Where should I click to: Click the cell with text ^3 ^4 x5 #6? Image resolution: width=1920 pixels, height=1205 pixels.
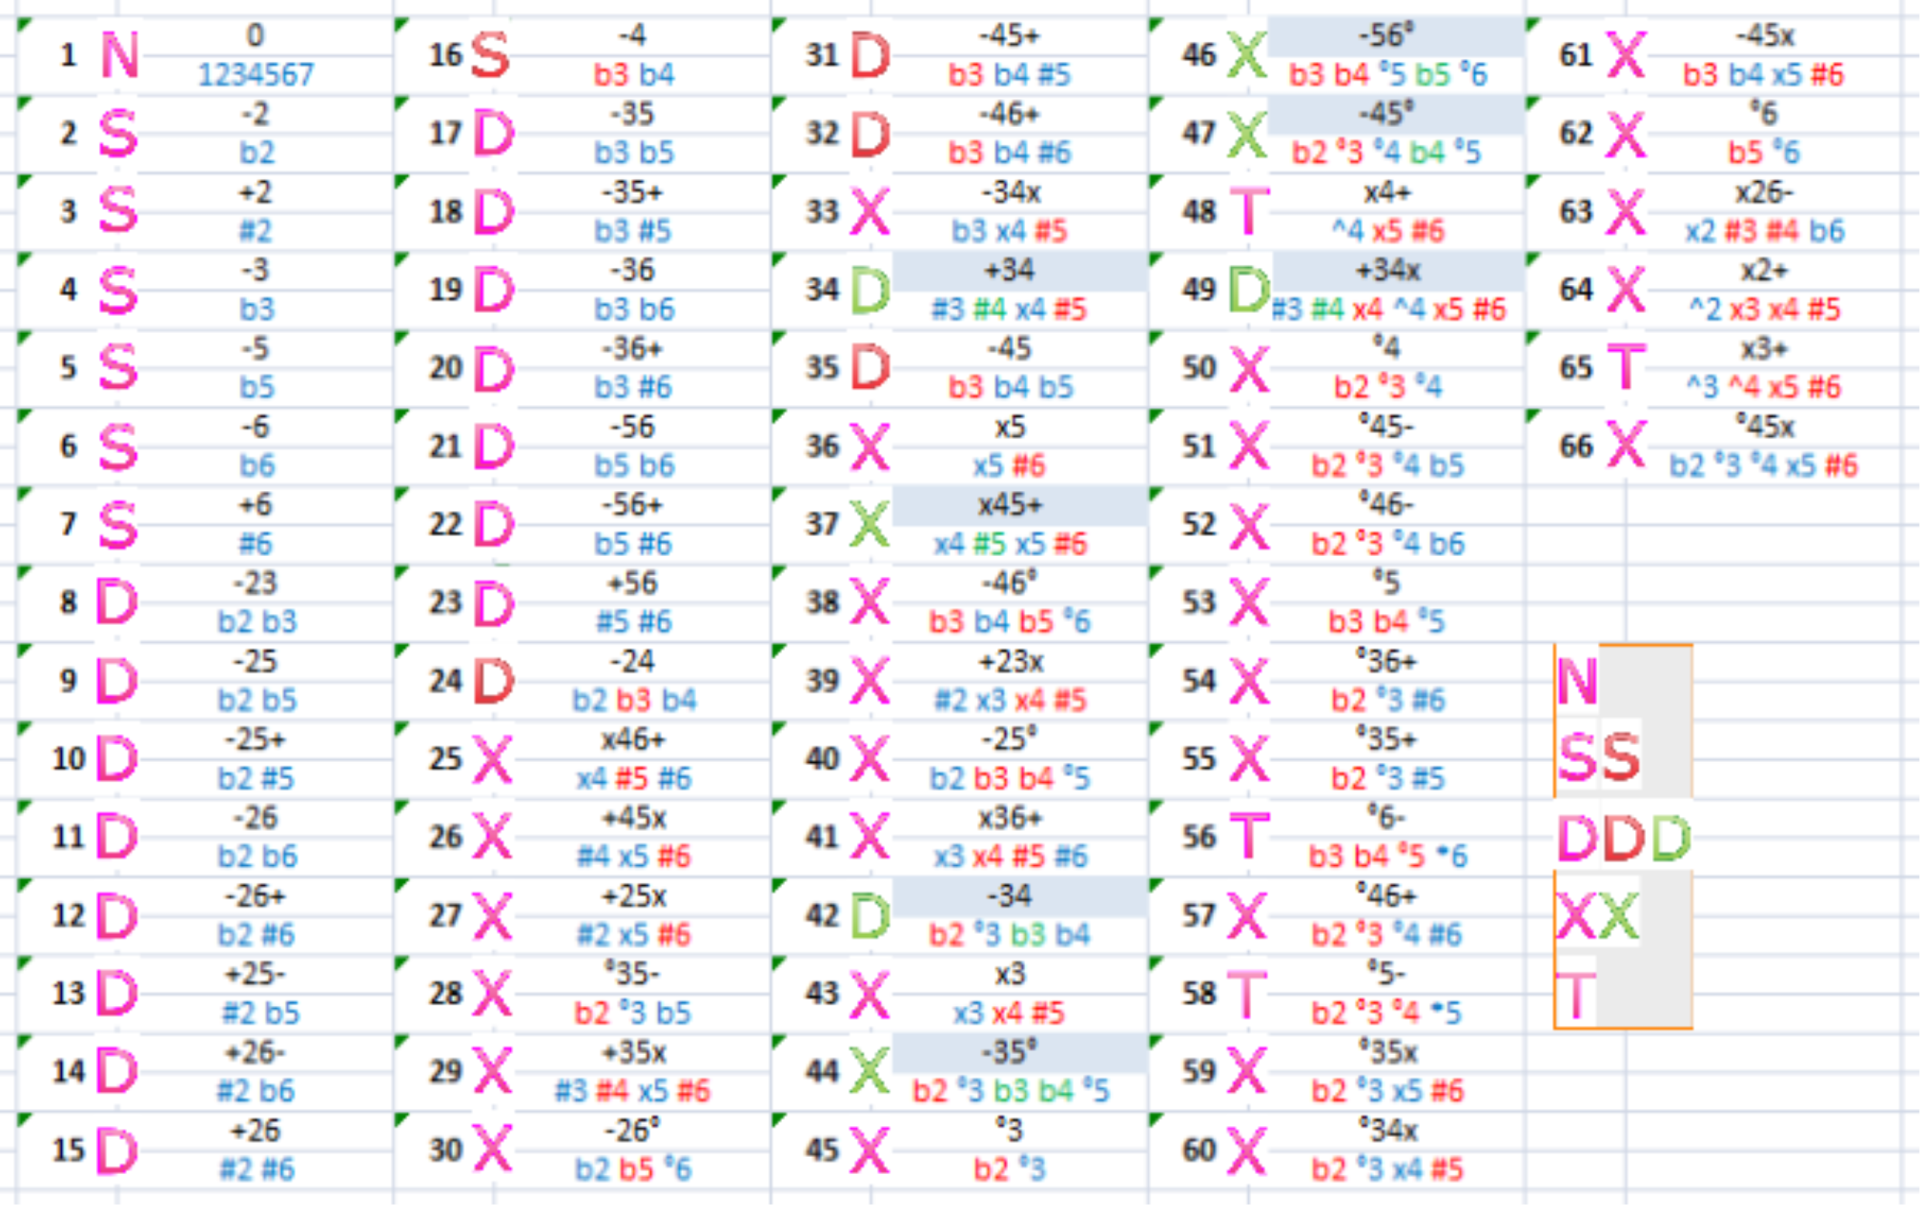coord(1764,387)
